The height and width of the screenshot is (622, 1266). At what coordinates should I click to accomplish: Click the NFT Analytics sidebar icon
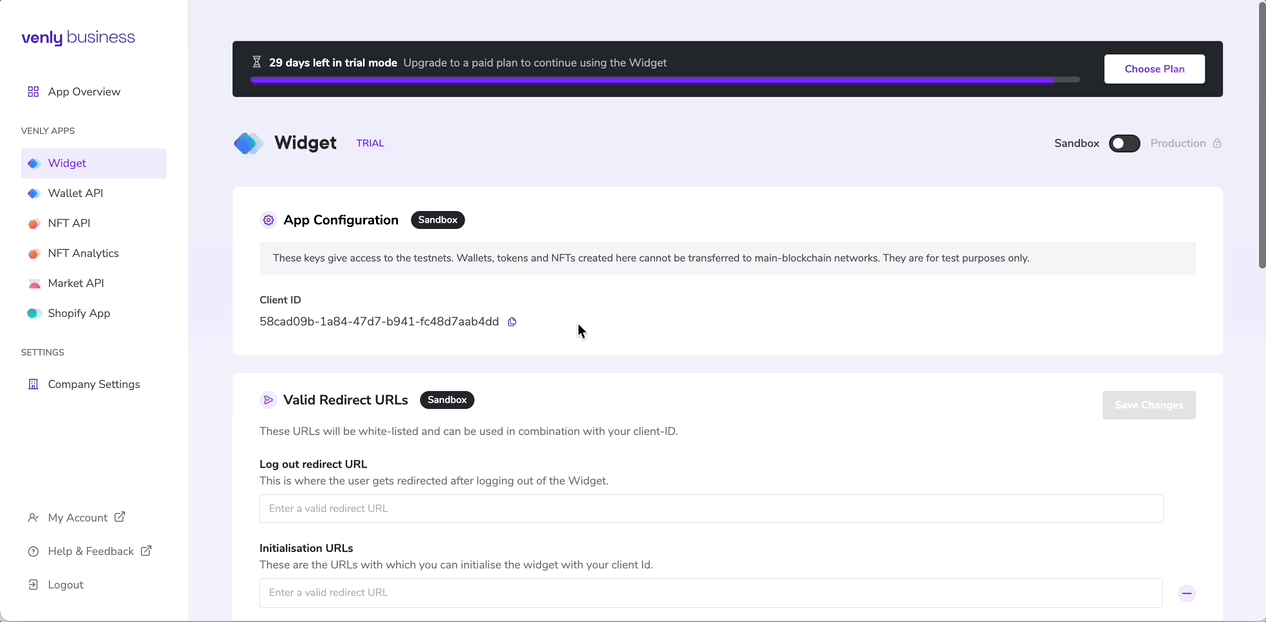pos(33,253)
